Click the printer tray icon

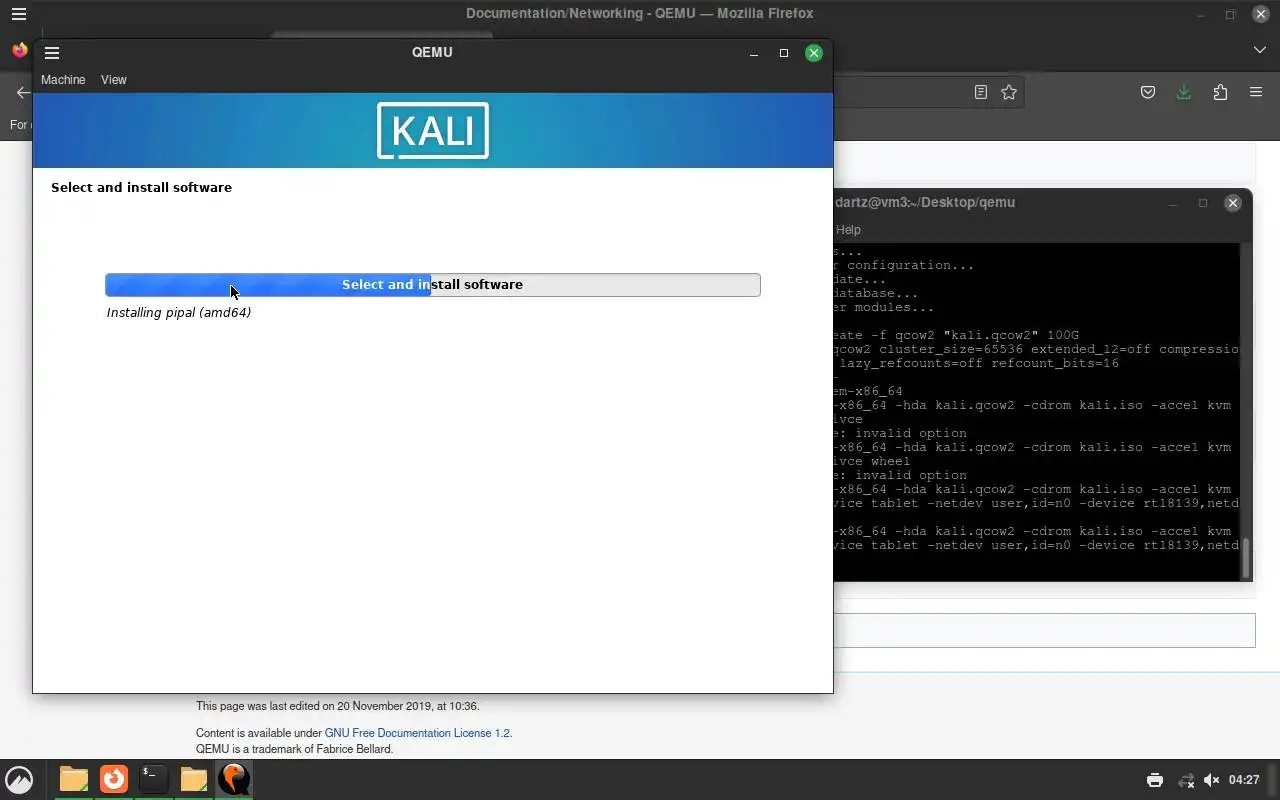tap(1155, 780)
